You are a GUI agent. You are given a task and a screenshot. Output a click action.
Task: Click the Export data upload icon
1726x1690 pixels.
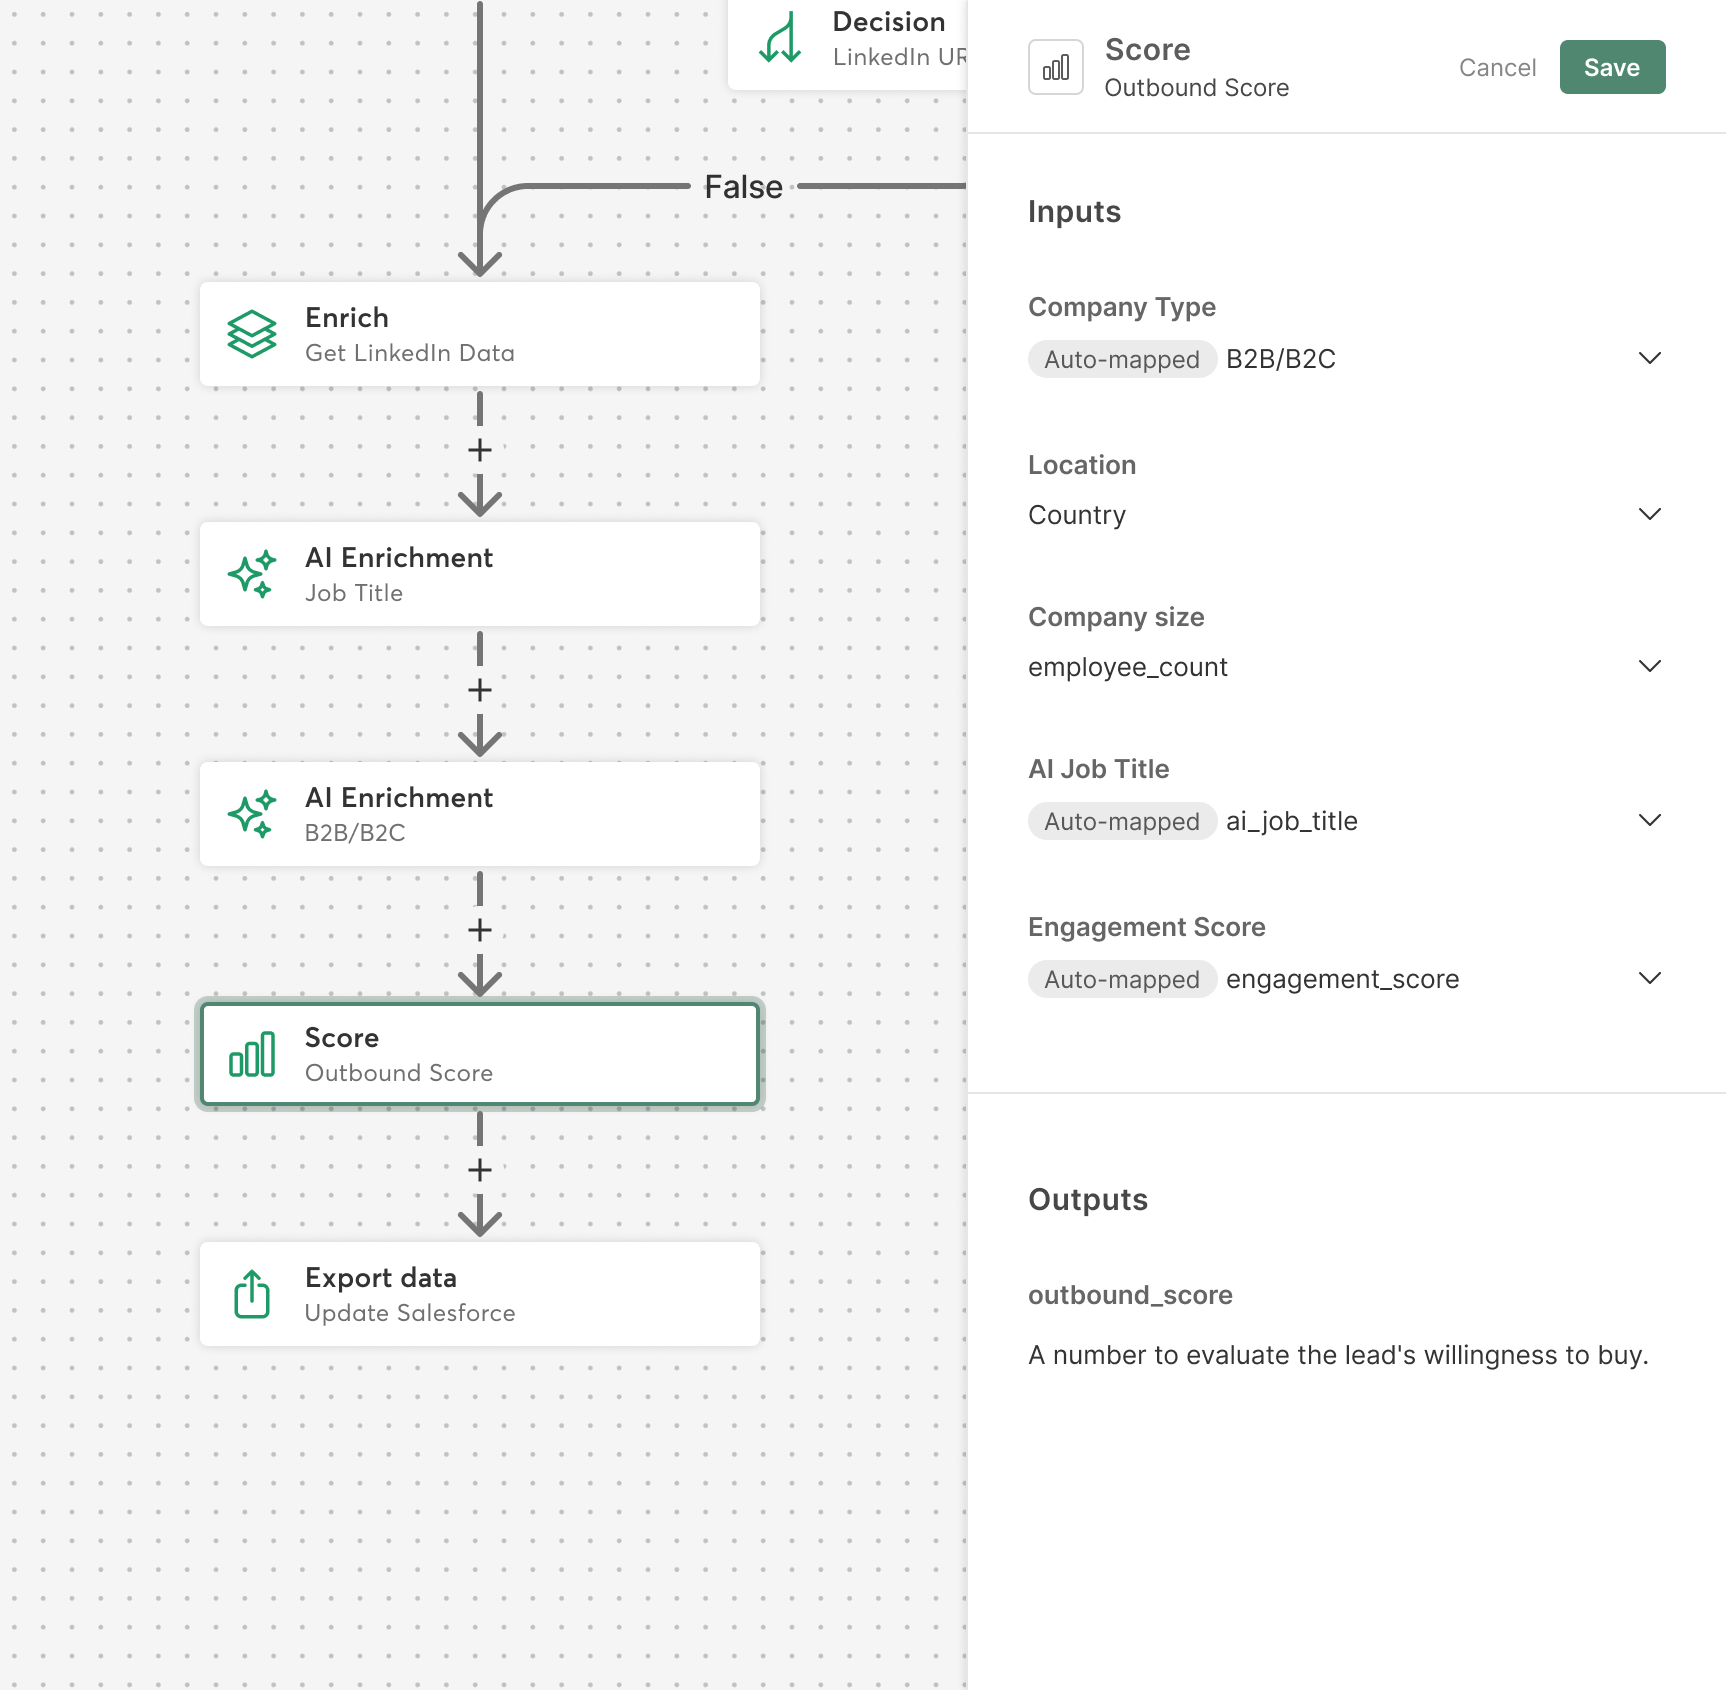click(252, 1294)
